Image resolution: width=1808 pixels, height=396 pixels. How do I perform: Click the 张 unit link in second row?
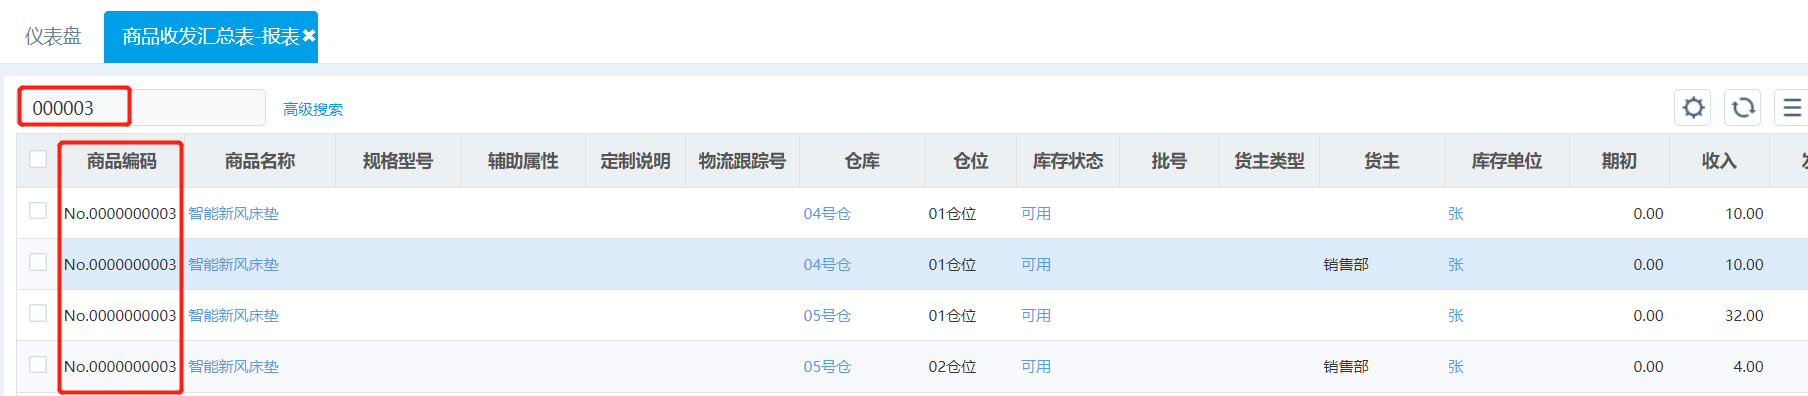(x=1456, y=264)
